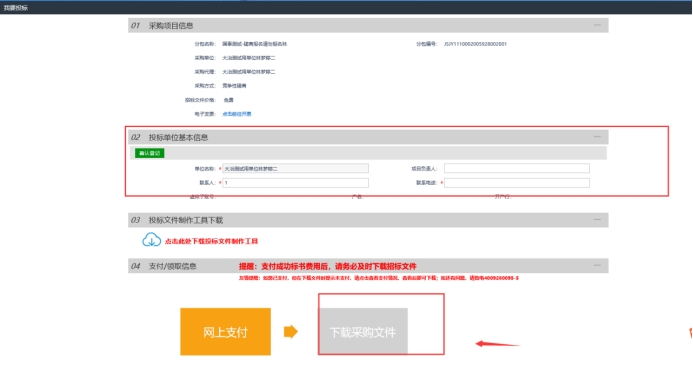The height and width of the screenshot is (385, 693).
Task: Click the 网上支付 orange button
Action: pos(225,332)
